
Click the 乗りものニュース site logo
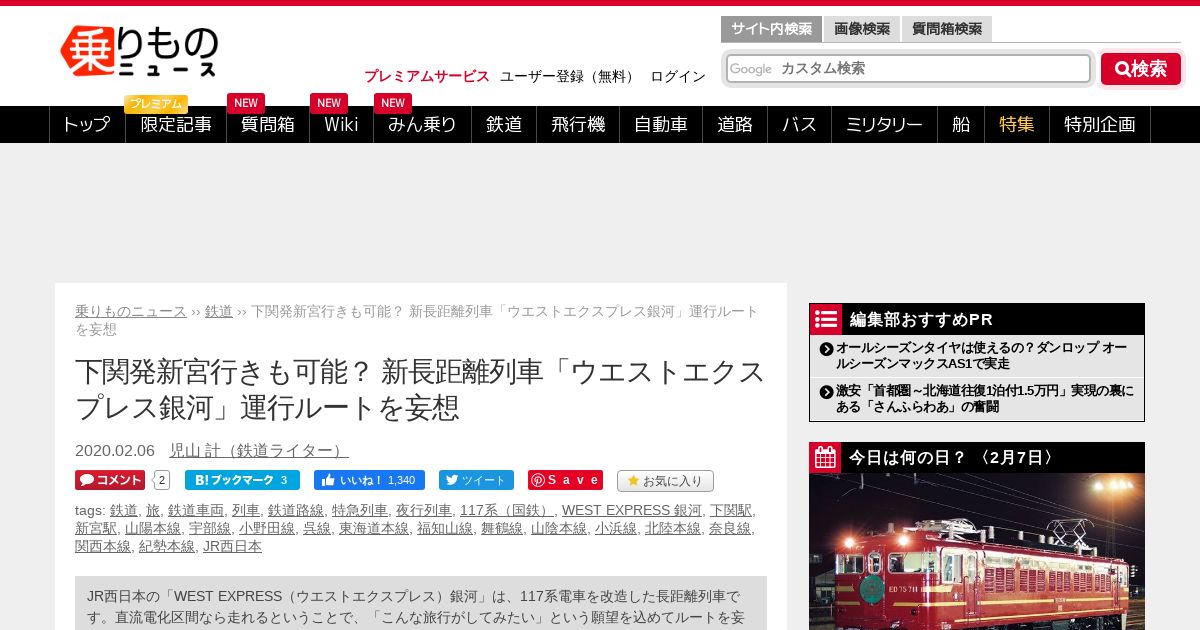click(x=139, y=52)
